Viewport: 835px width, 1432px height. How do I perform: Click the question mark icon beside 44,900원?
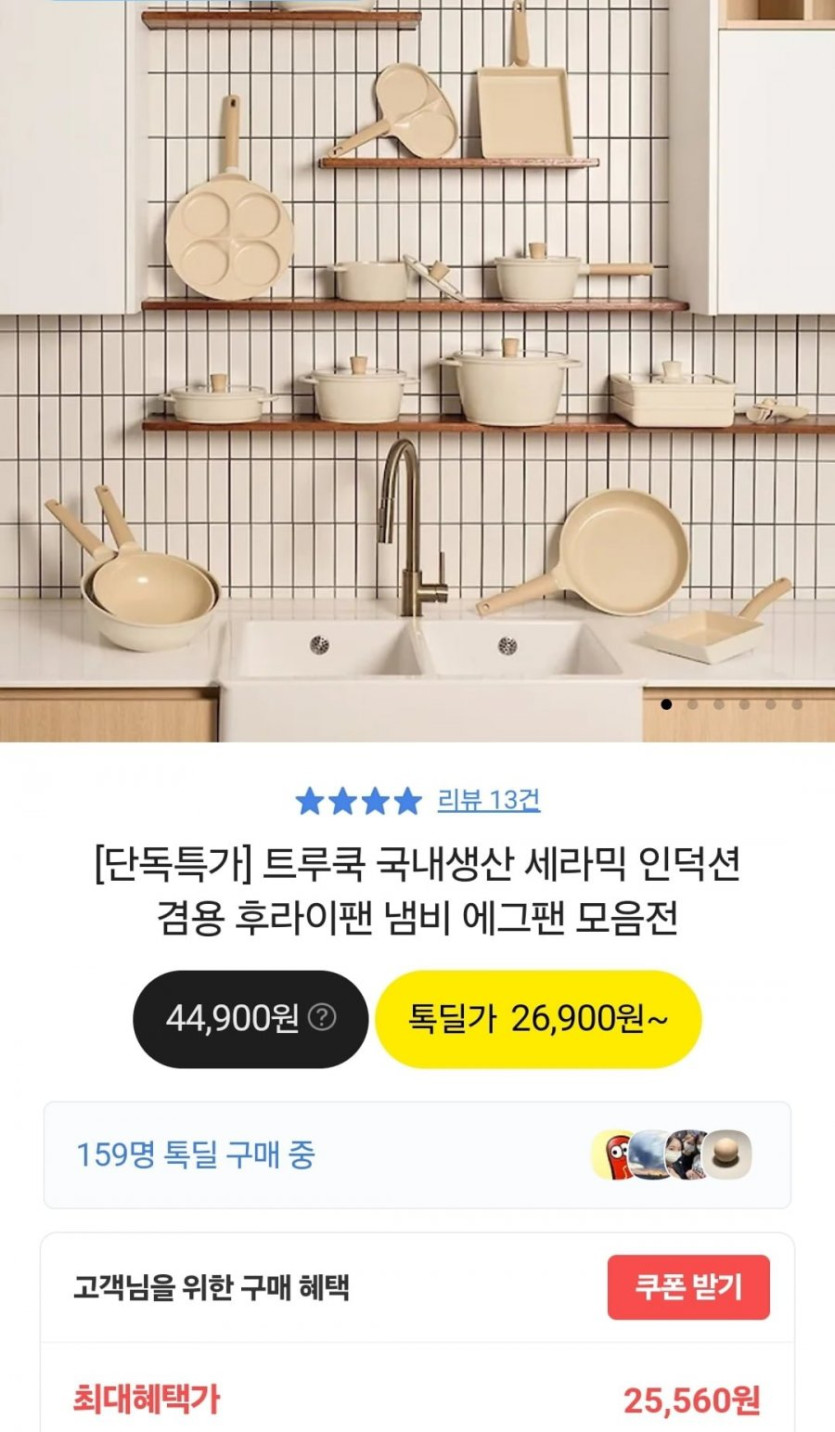click(x=322, y=1018)
